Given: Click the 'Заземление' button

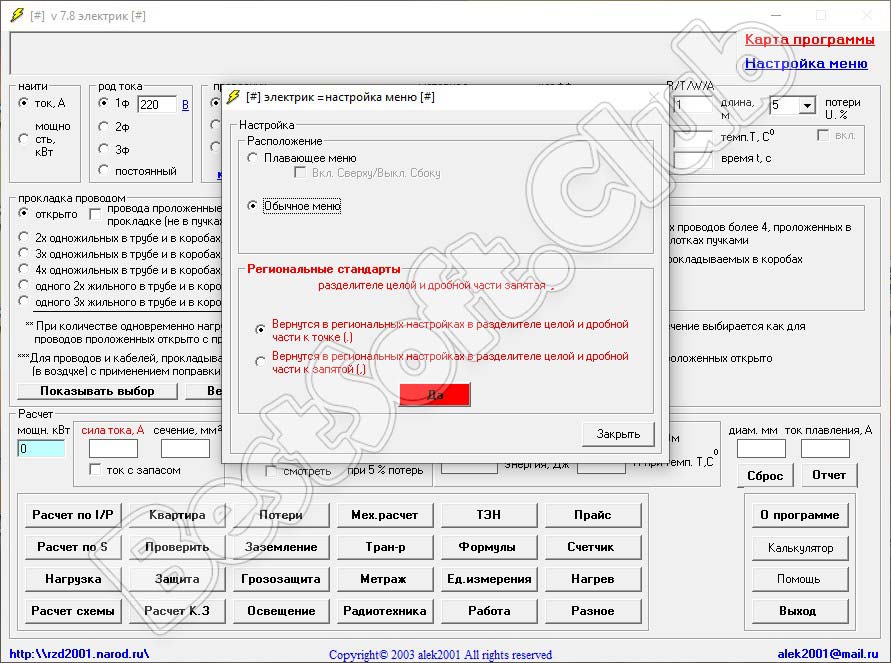Looking at the screenshot, I should tap(280, 547).
